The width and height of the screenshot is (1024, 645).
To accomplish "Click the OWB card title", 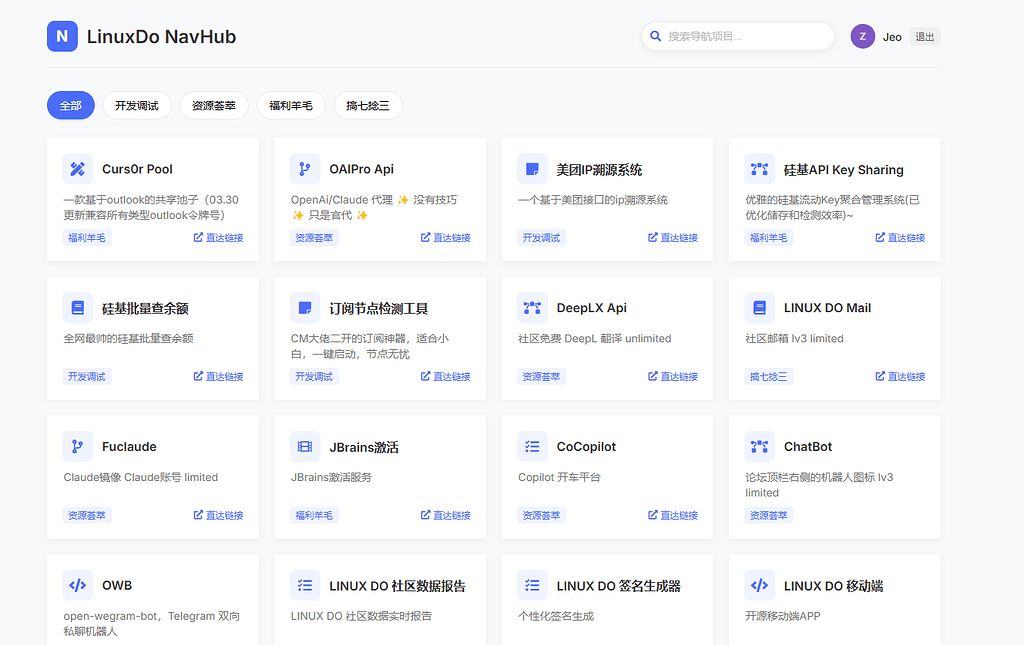I will [x=117, y=585].
